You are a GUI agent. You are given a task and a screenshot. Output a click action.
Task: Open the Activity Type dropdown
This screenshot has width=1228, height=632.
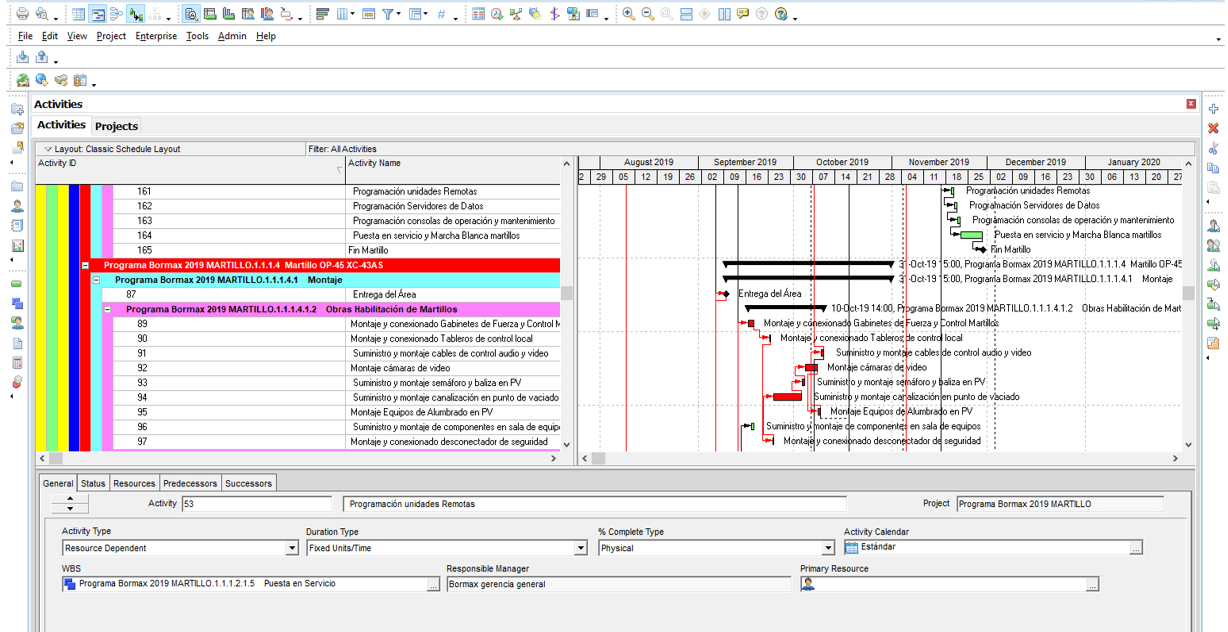pos(292,548)
